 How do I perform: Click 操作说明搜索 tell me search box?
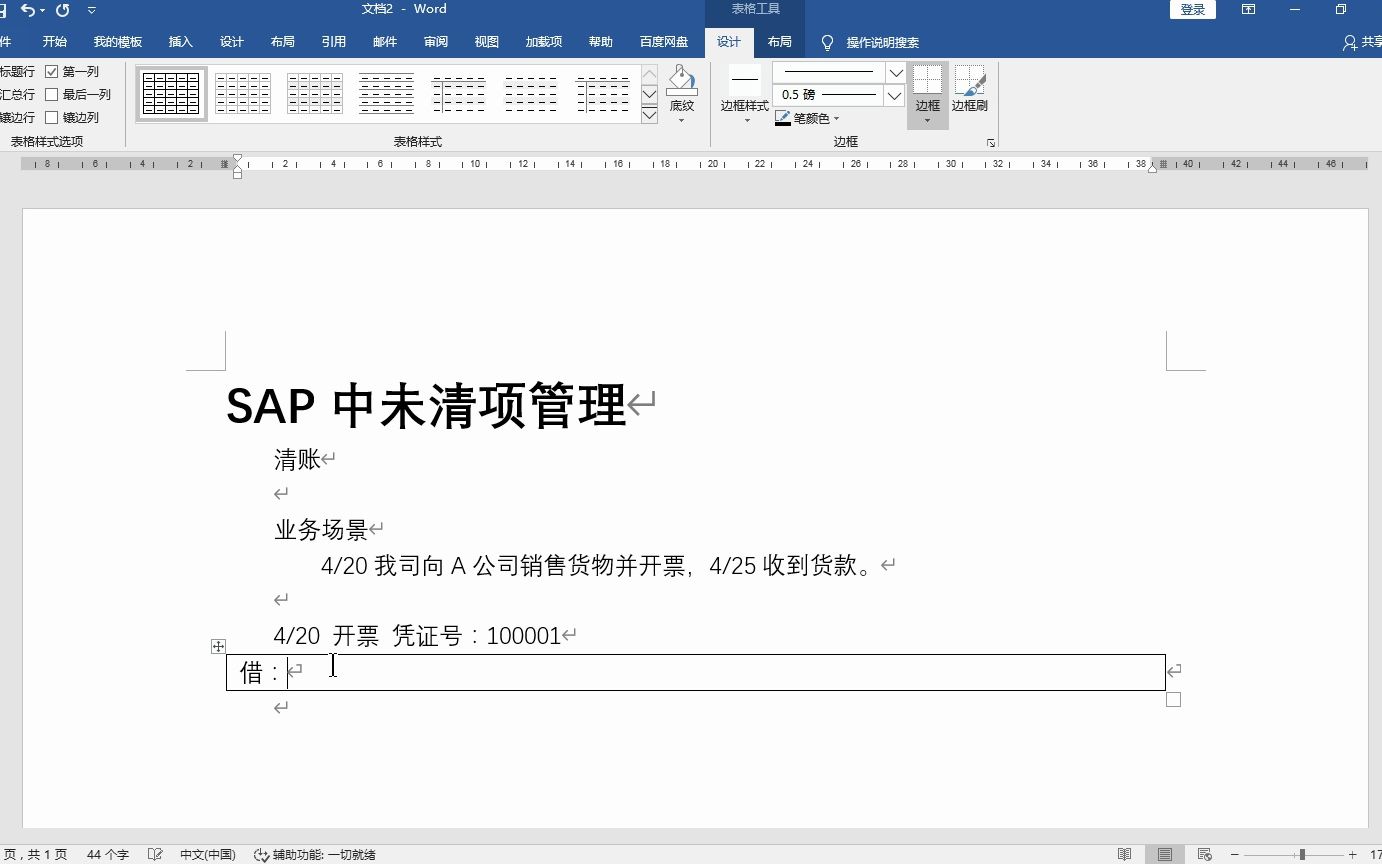tap(883, 43)
